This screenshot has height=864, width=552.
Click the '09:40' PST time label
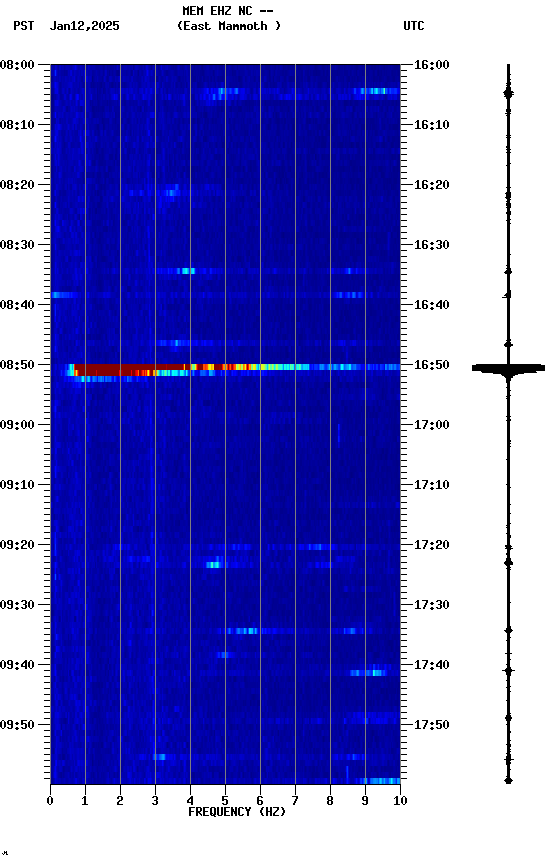pos(17,665)
